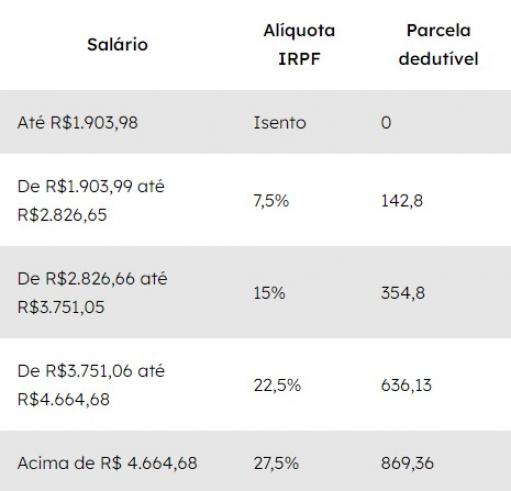Click the Alíquota IRPF column header
This screenshot has width=511, height=491.
pyautogui.click(x=299, y=45)
